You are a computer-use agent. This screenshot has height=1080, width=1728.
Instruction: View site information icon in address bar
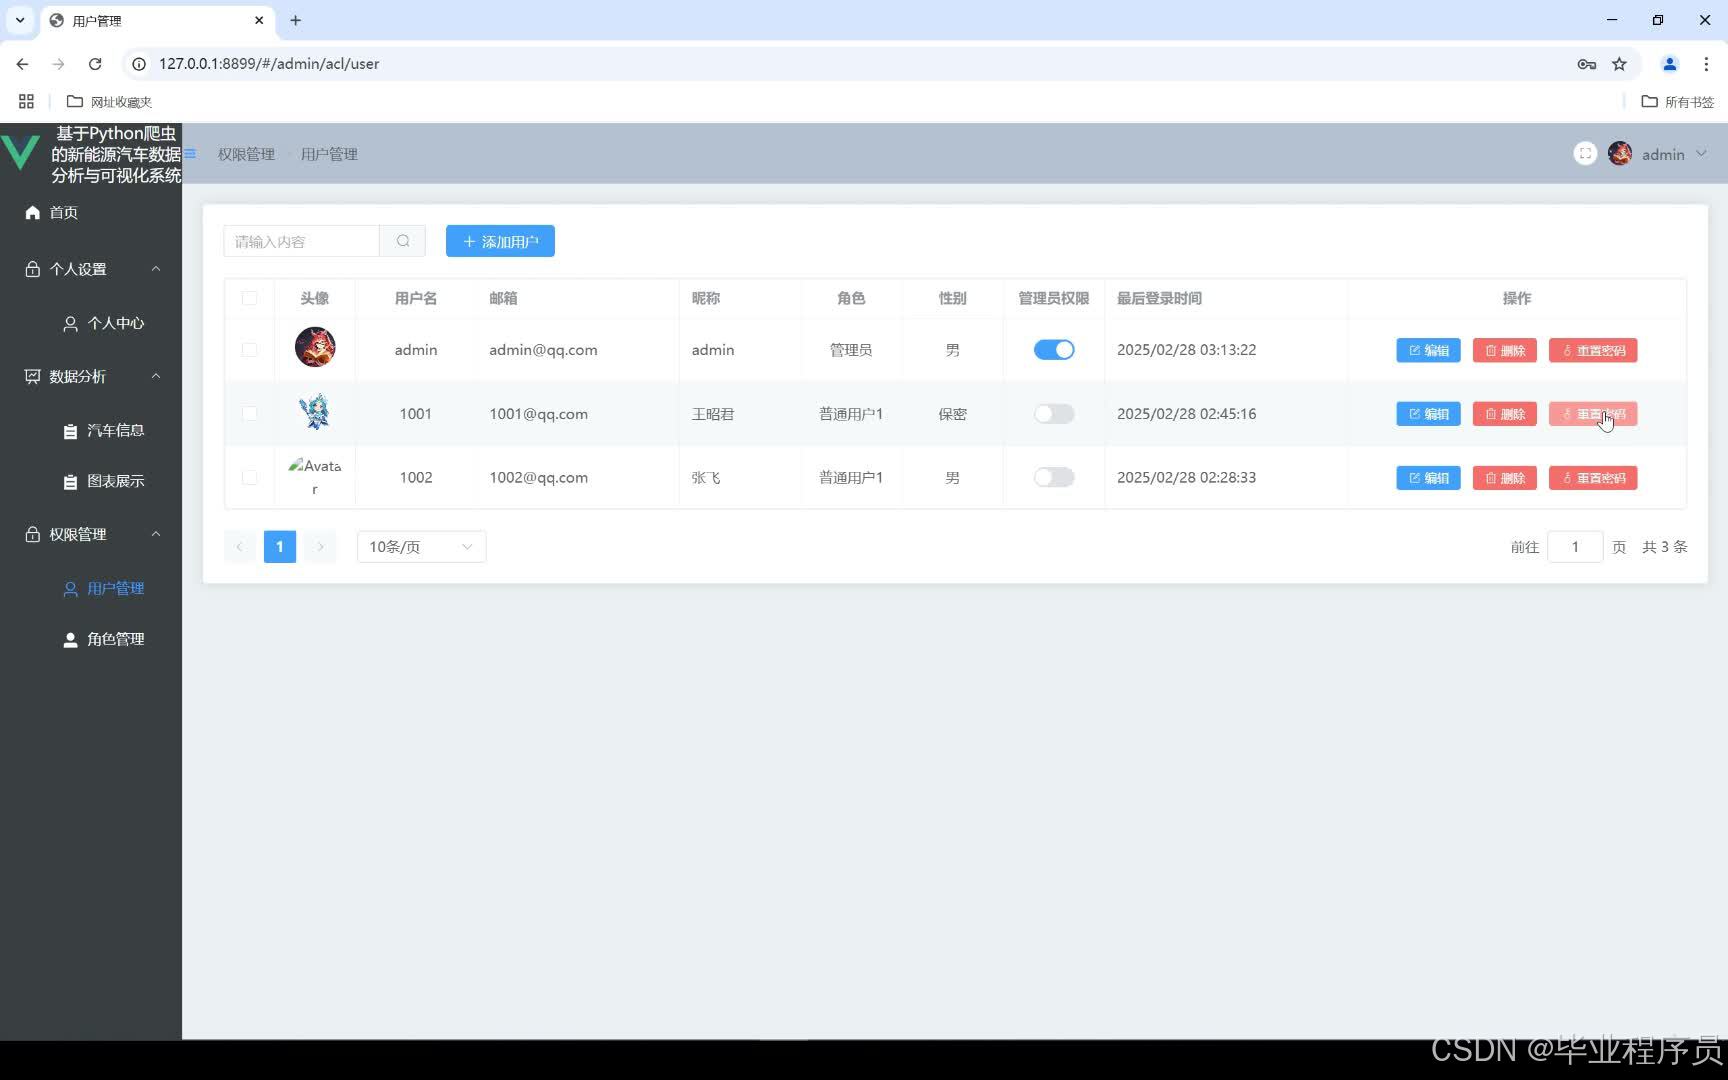[139, 64]
